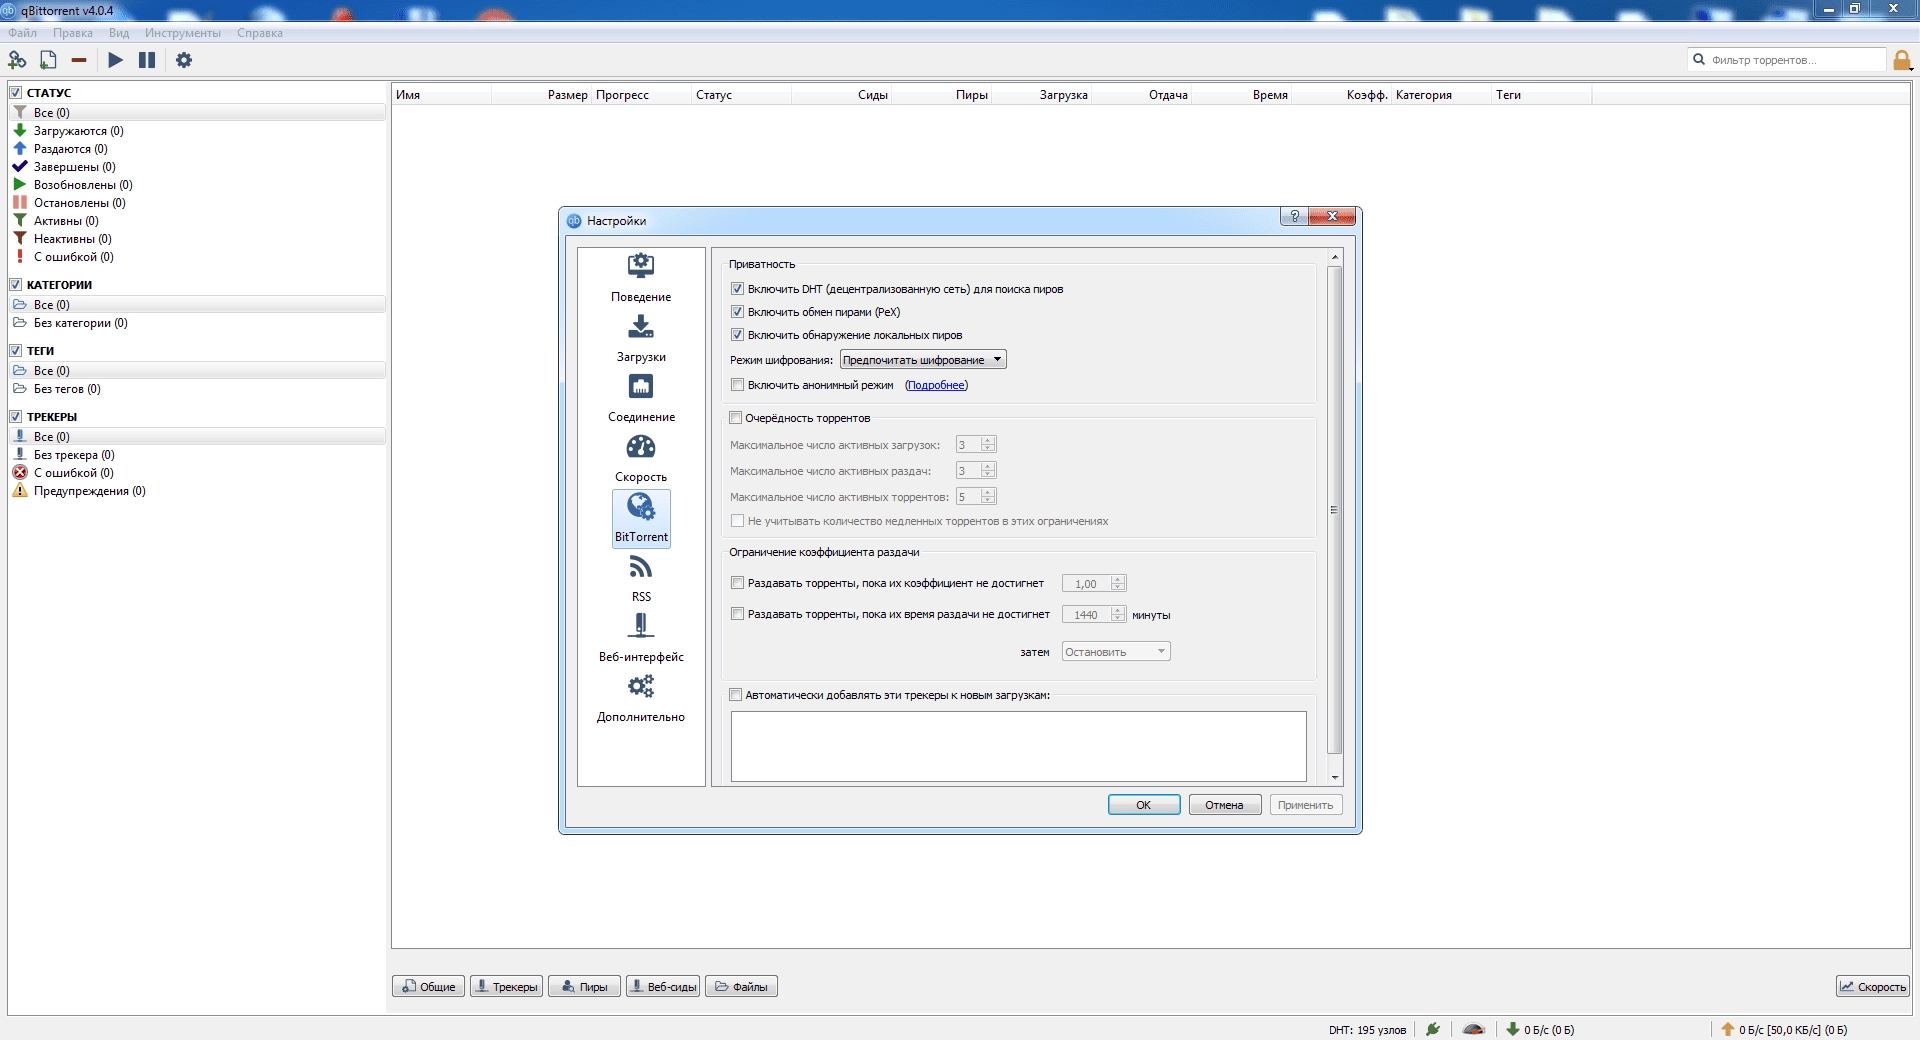Open the Вид menu

click(x=119, y=33)
